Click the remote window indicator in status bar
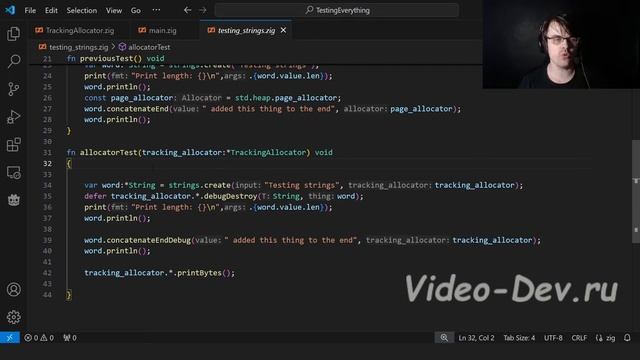This screenshot has height=360, width=640. click(x=10, y=338)
